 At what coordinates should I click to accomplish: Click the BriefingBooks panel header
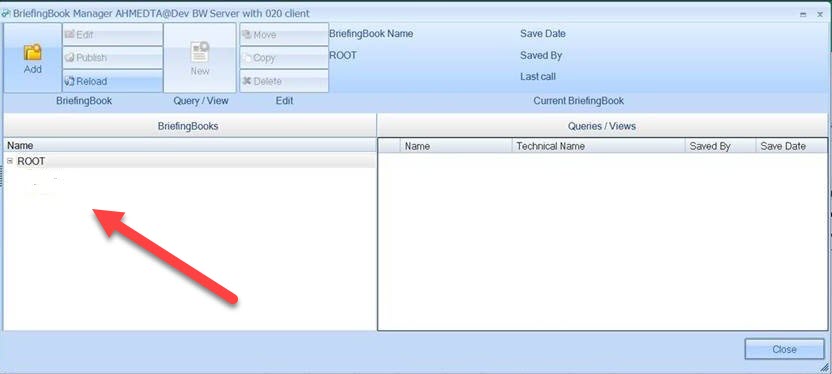coord(188,126)
